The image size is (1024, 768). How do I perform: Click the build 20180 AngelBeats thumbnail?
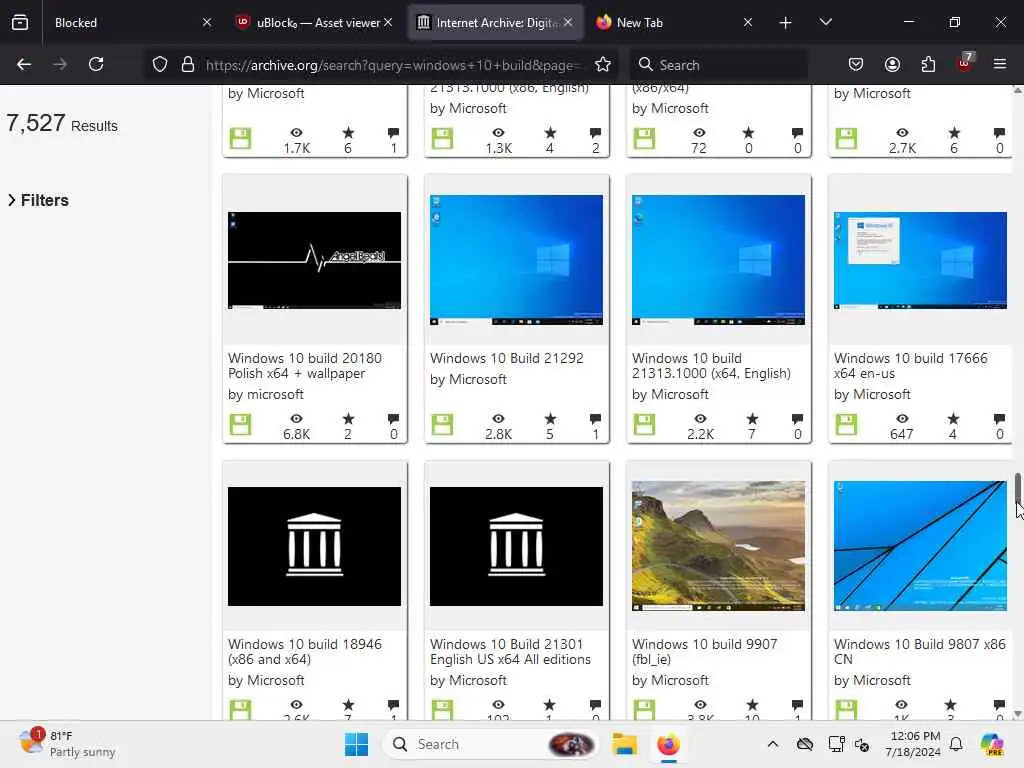coord(314,260)
